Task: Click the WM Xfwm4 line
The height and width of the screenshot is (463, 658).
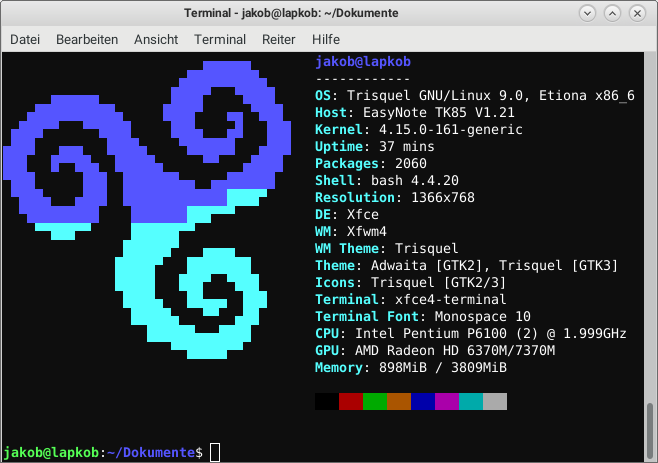Action: click(x=351, y=232)
